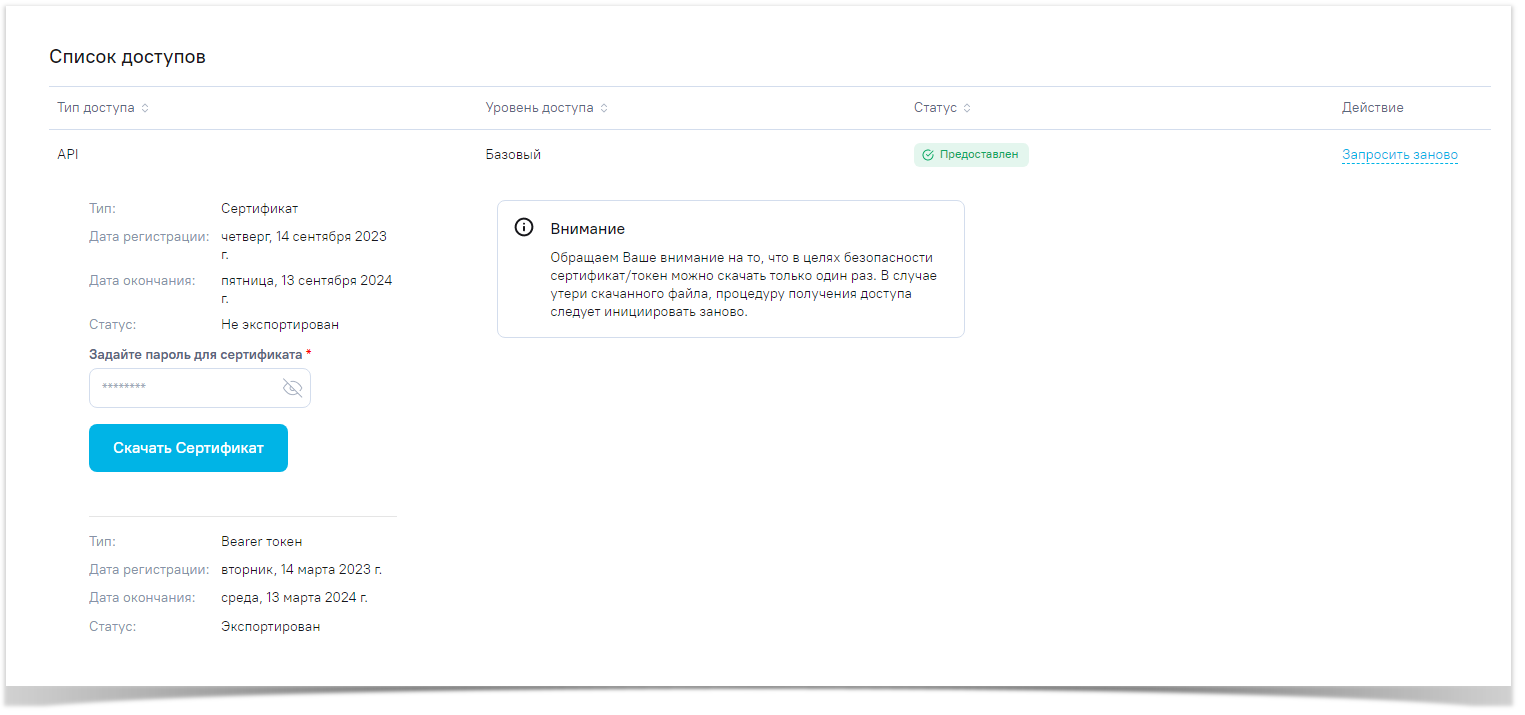Click sort arrows beside Уровень доступа
This screenshot has height=715, width=1525.
(x=604, y=108)
